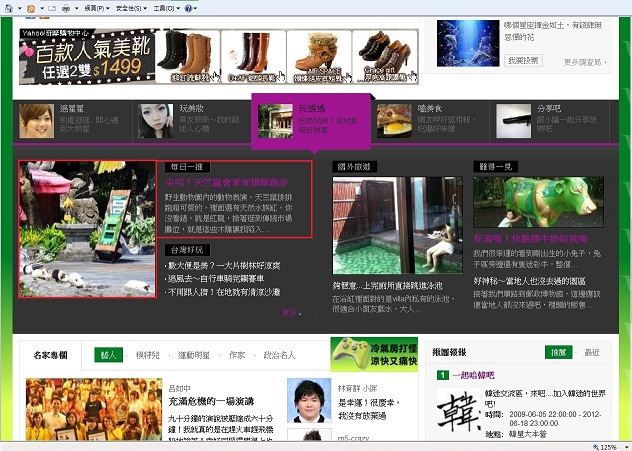Expand the Help icon dropdown arrow
The height and width of the screenshot is (451, 632).
(195, 8)
